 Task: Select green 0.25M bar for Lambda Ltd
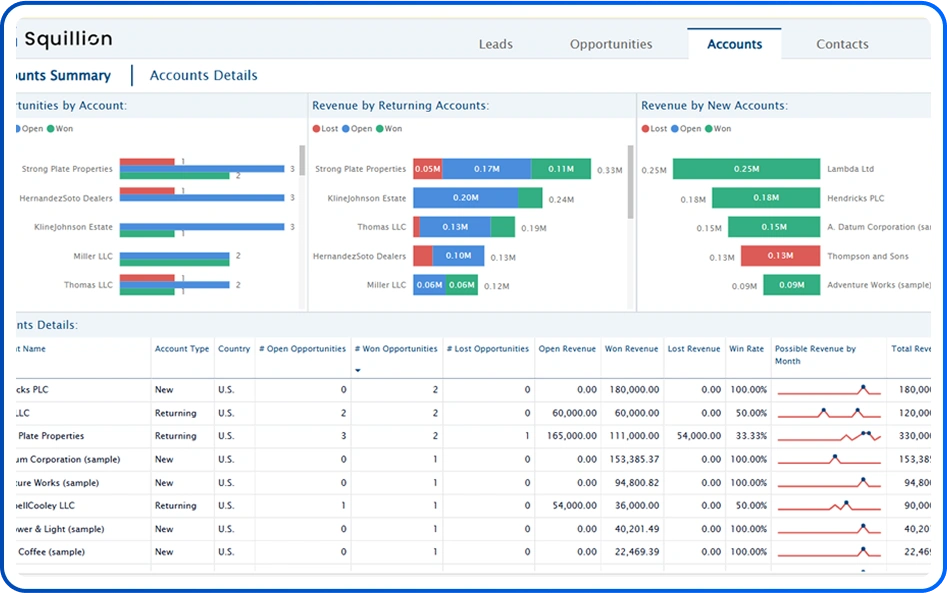coord(746,169)
